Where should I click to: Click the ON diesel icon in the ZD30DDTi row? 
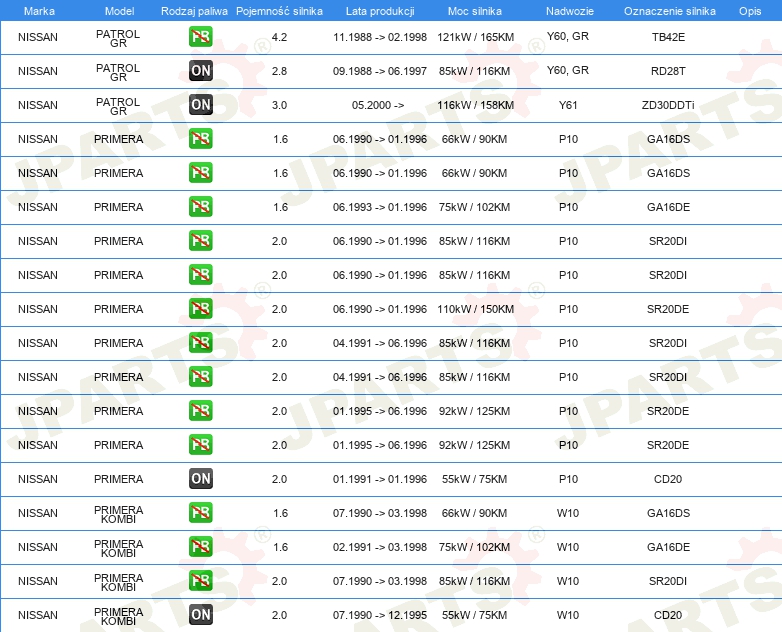[200, 104]
